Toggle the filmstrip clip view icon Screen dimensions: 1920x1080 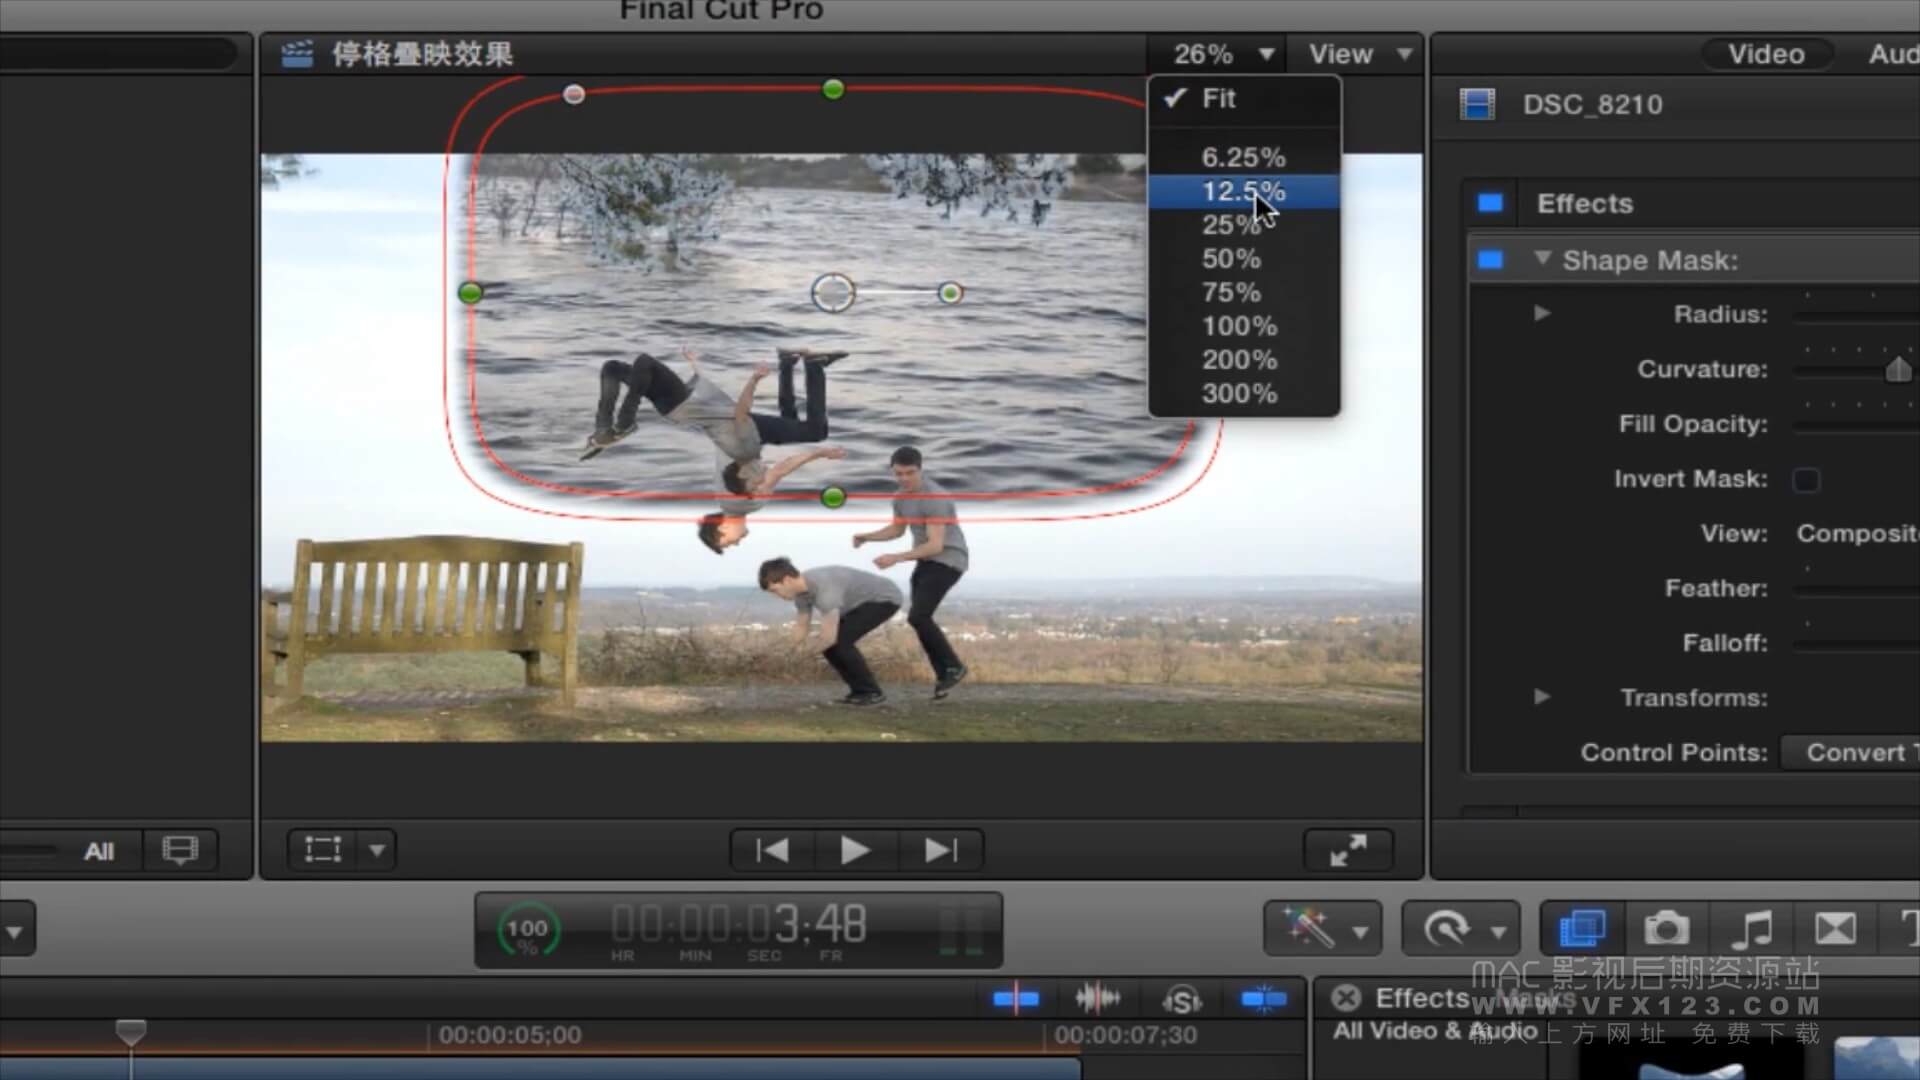[180, 851]
